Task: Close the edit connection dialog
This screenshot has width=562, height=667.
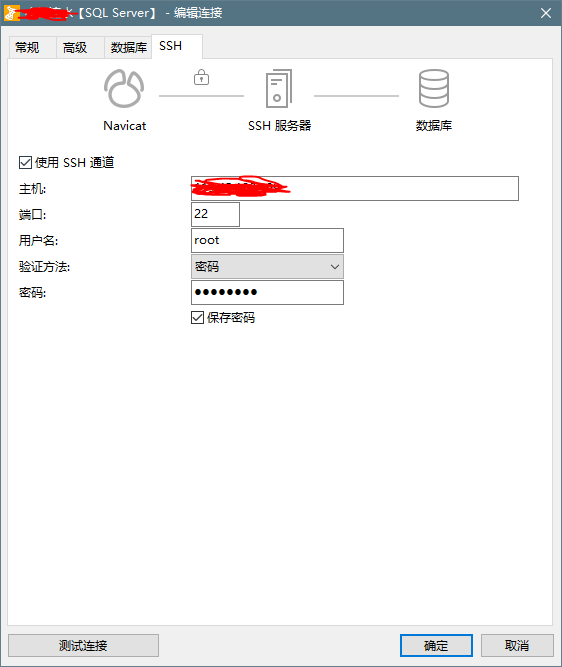Action: tap(546, 13)
